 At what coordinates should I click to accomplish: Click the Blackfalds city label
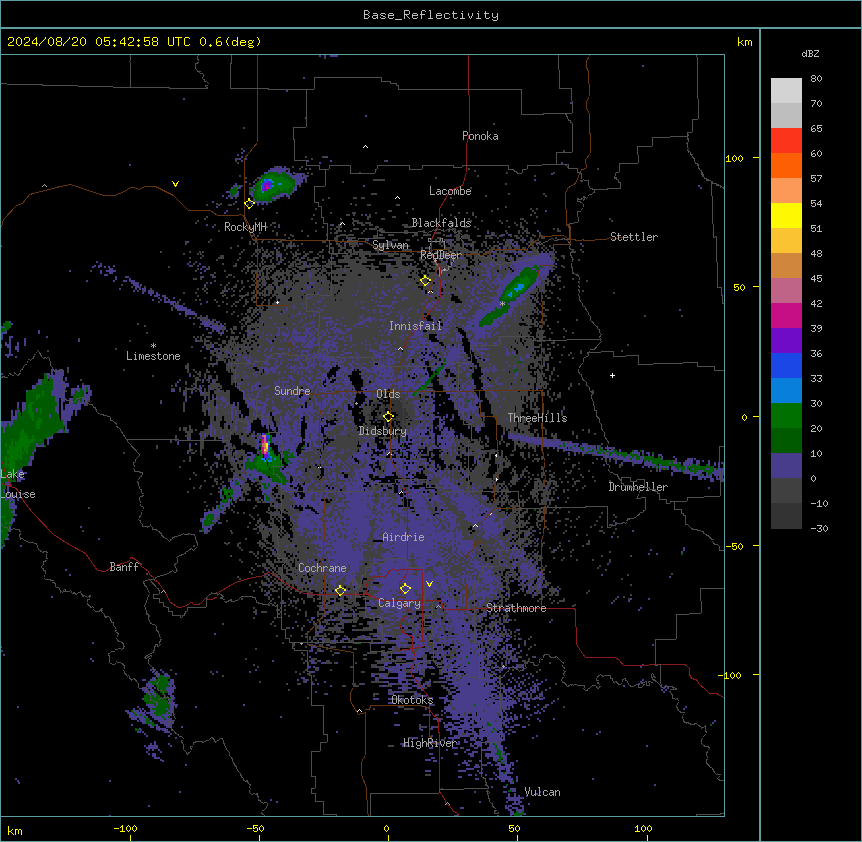click(441, 223)
